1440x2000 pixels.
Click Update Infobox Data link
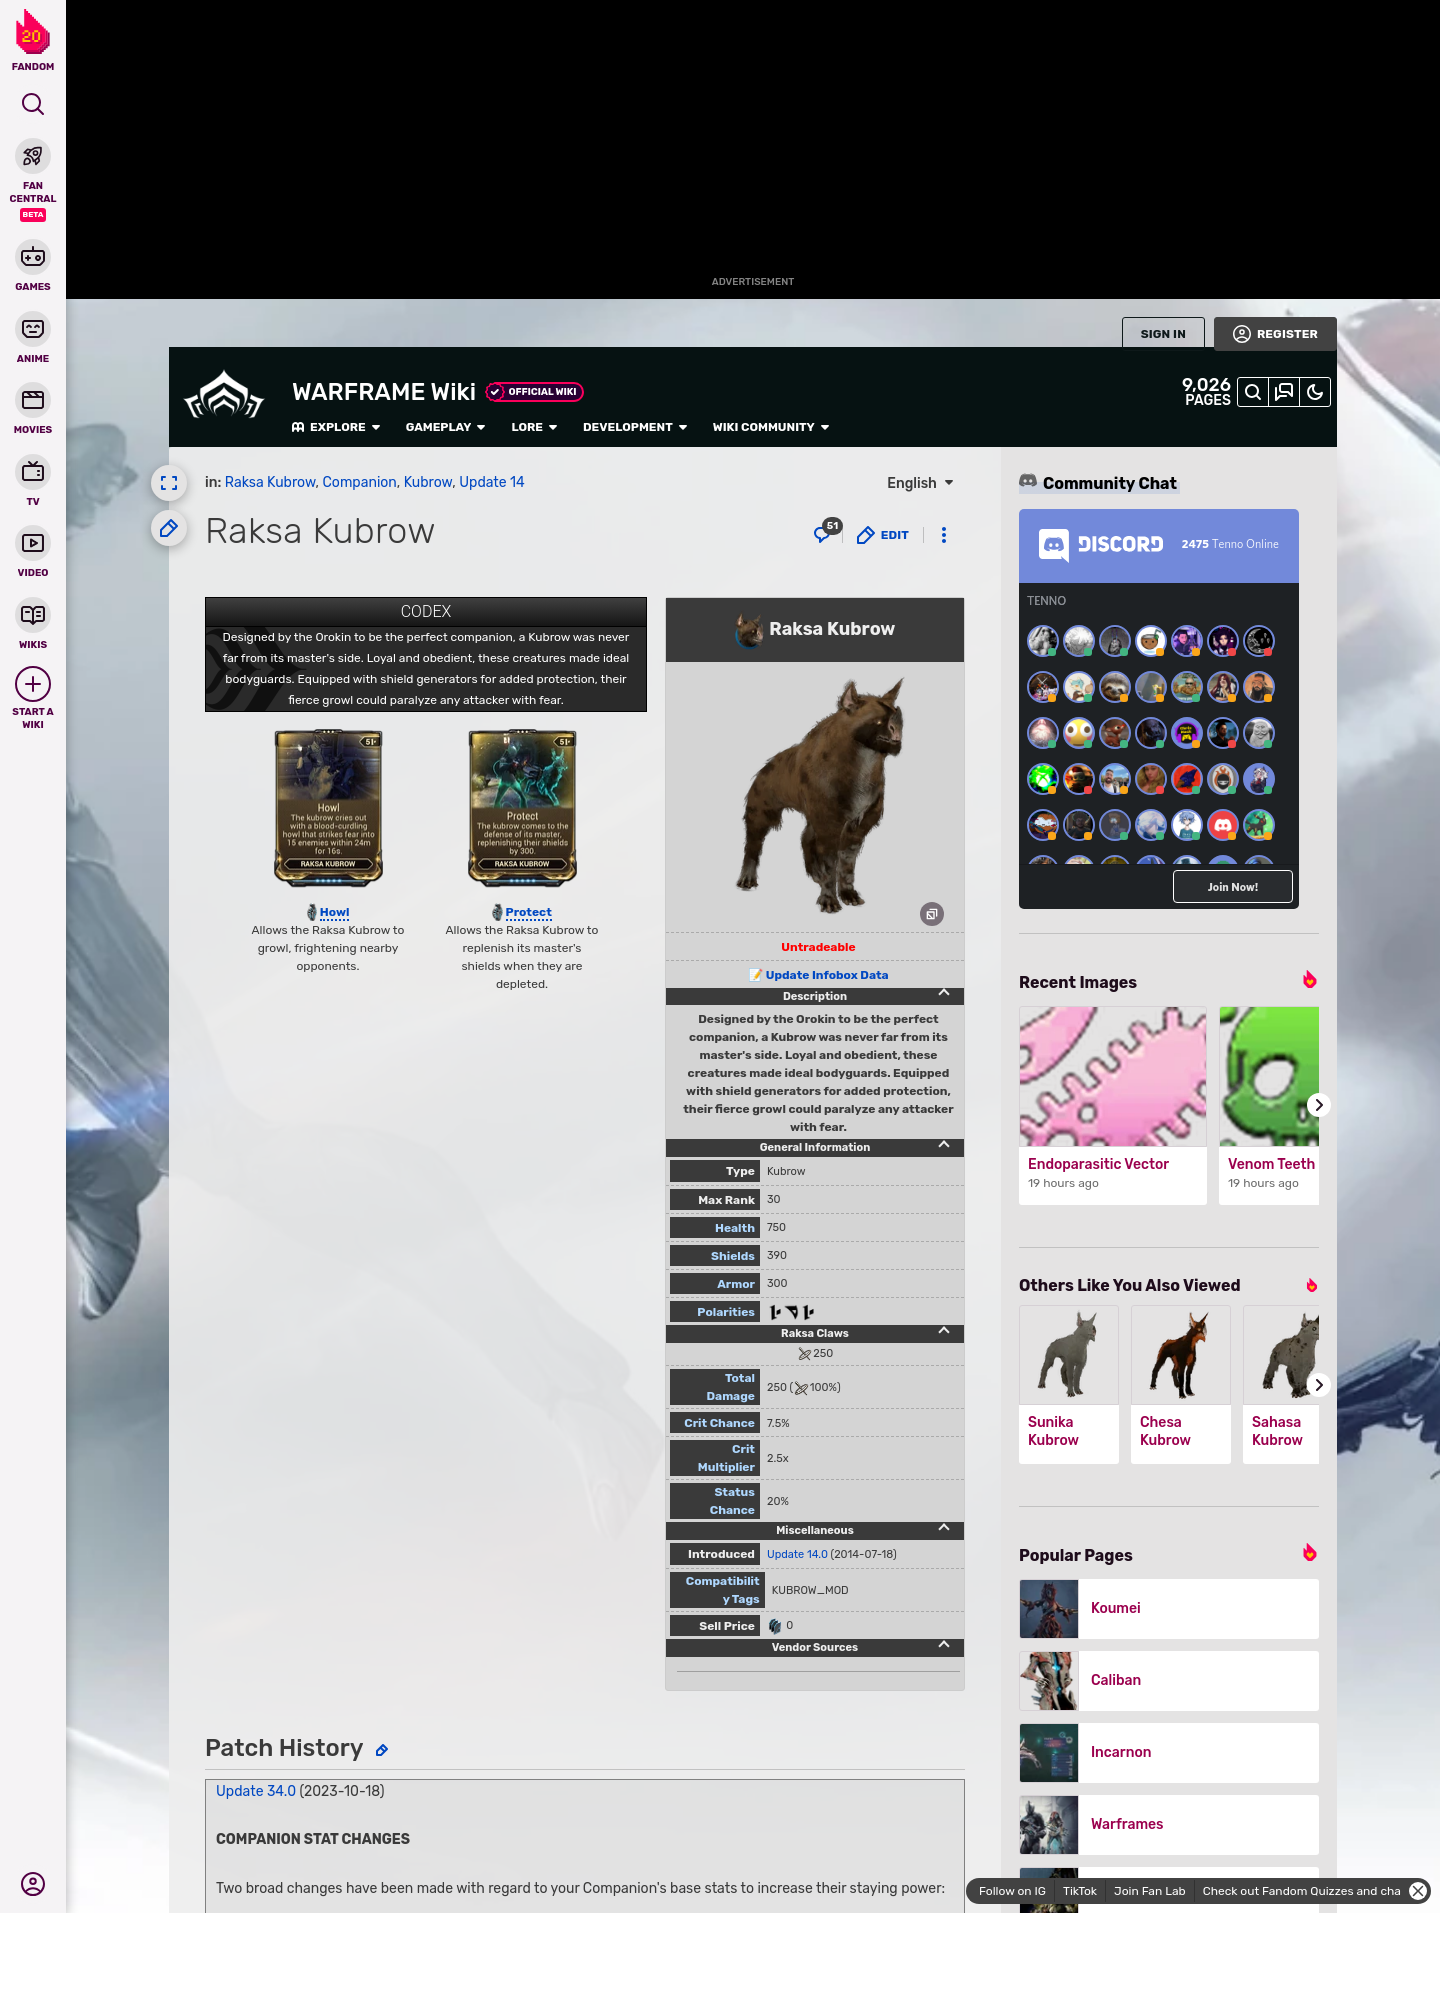(826, 975)
